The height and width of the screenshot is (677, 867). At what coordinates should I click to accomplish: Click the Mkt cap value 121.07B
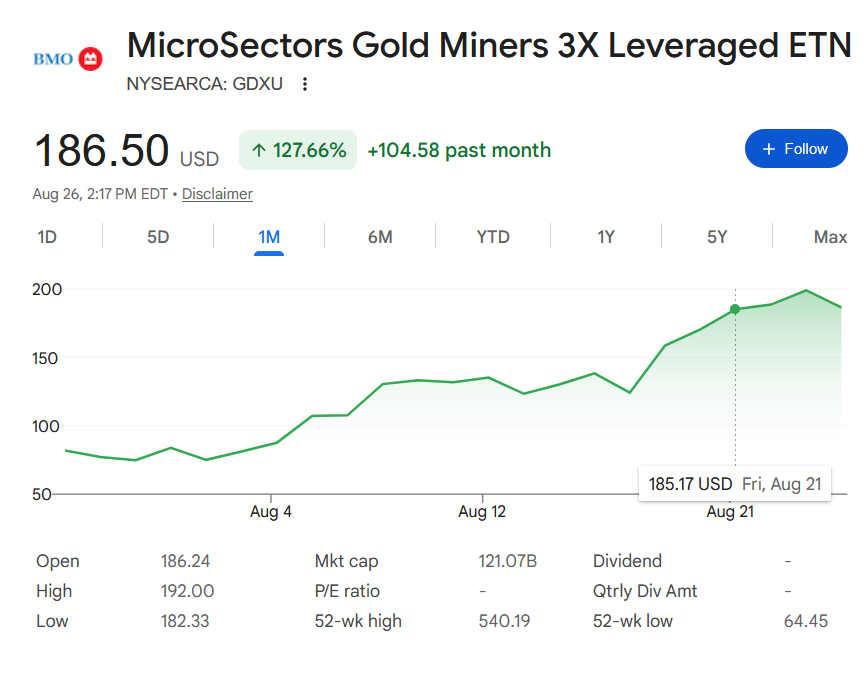[508, 561]
